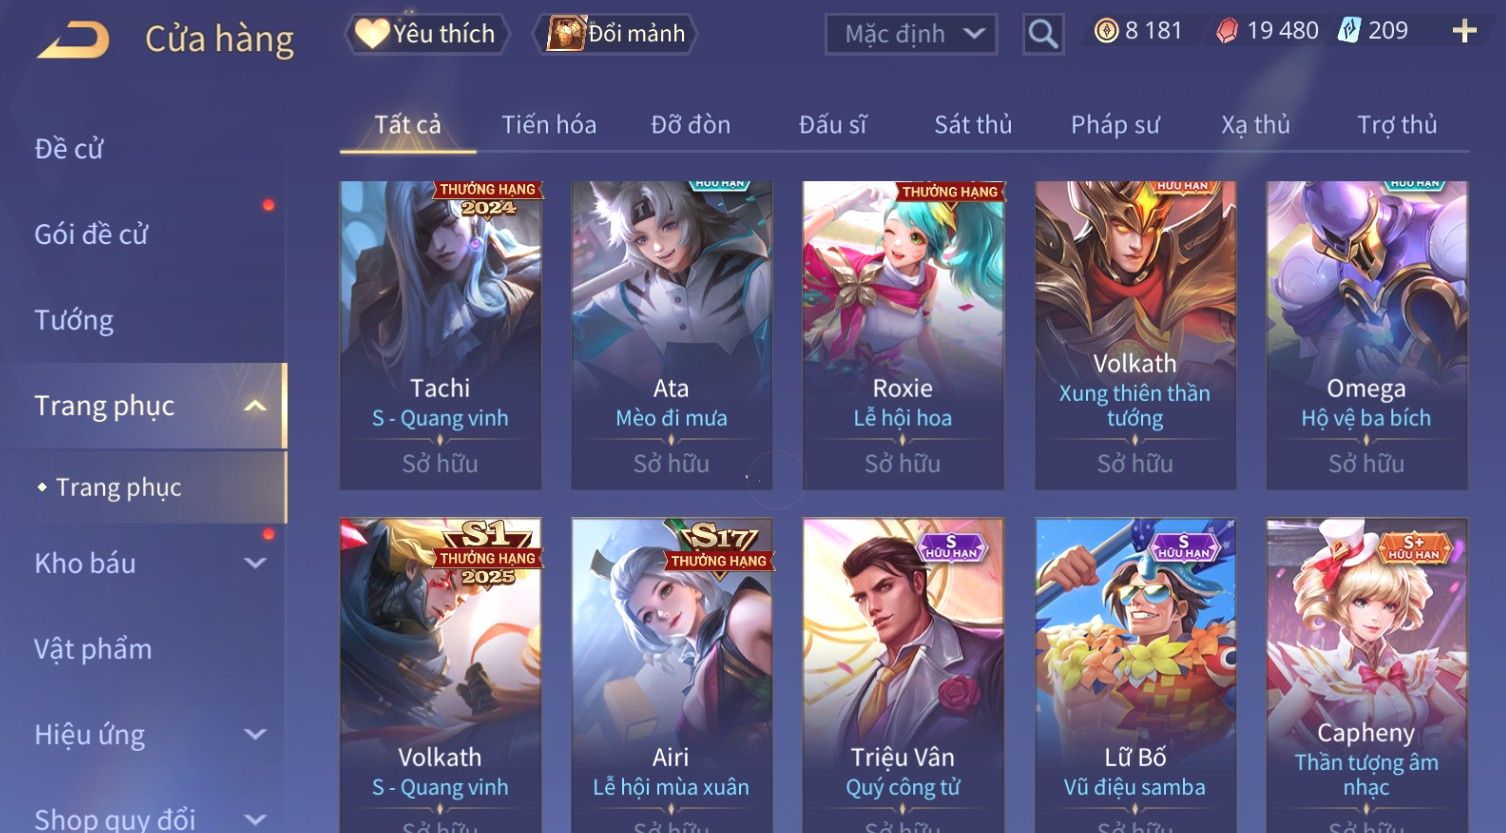Image resolution: width=1506 pixels, height=833 pixels.
Task: Open the Mặc định sort dropdown
Action: click(911, 34)
